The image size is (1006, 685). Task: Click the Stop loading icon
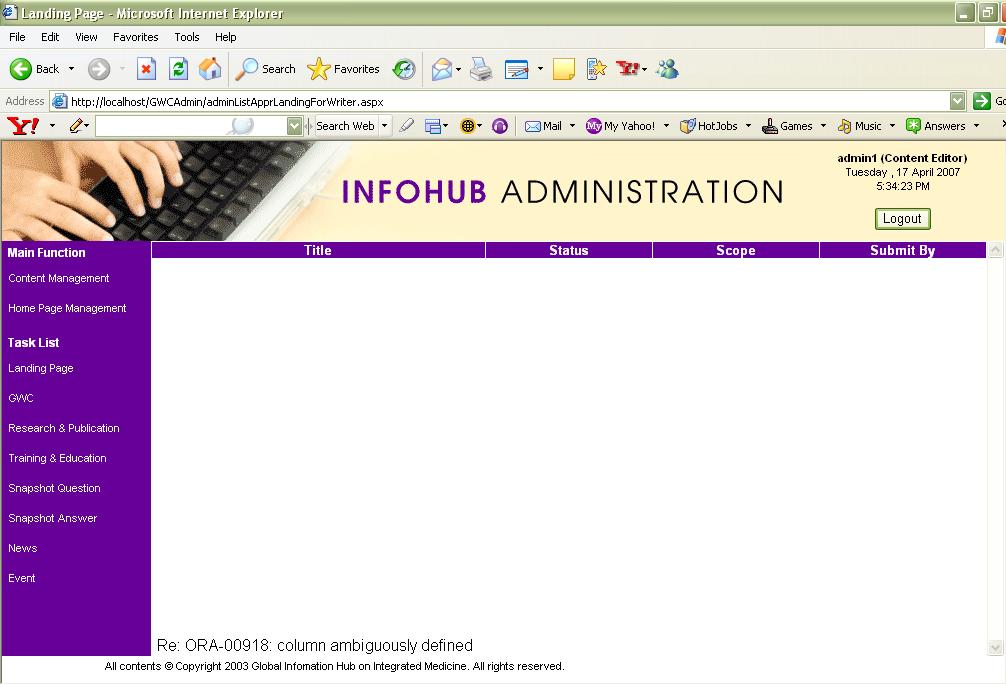(x=146, y=69)
